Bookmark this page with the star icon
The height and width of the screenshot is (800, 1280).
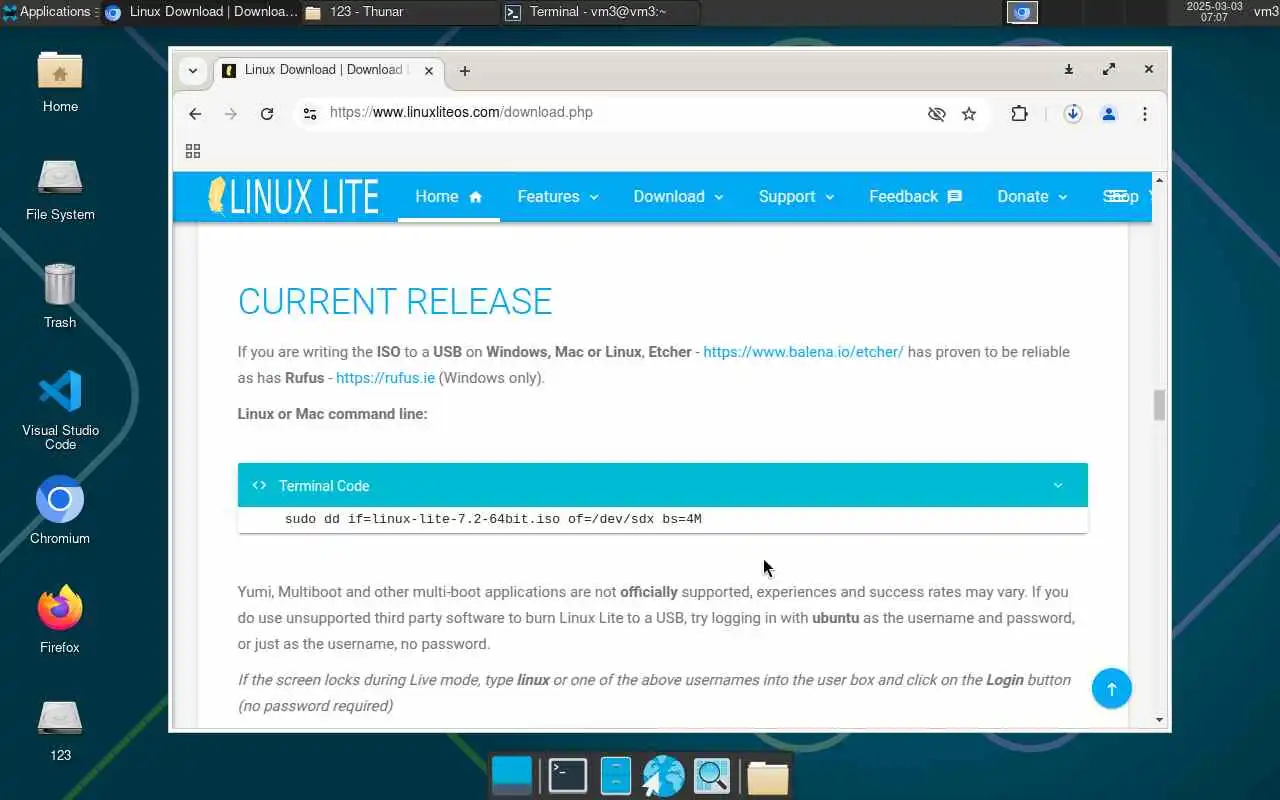pos(969,114)
